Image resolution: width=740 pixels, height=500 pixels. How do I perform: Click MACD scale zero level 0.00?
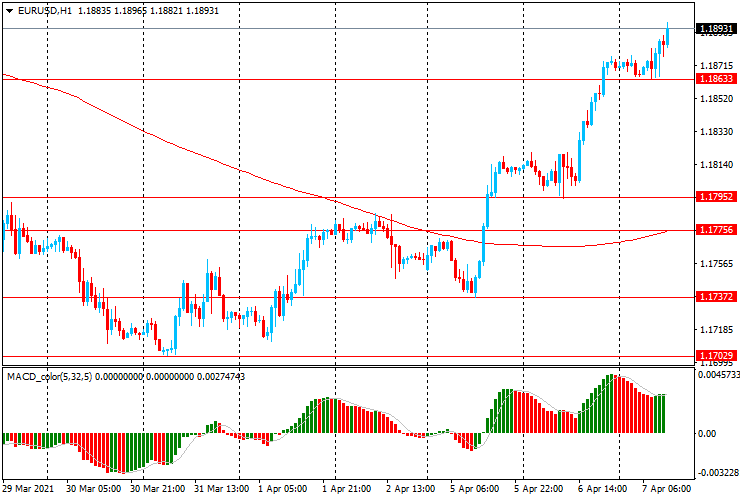coord(706,433)
